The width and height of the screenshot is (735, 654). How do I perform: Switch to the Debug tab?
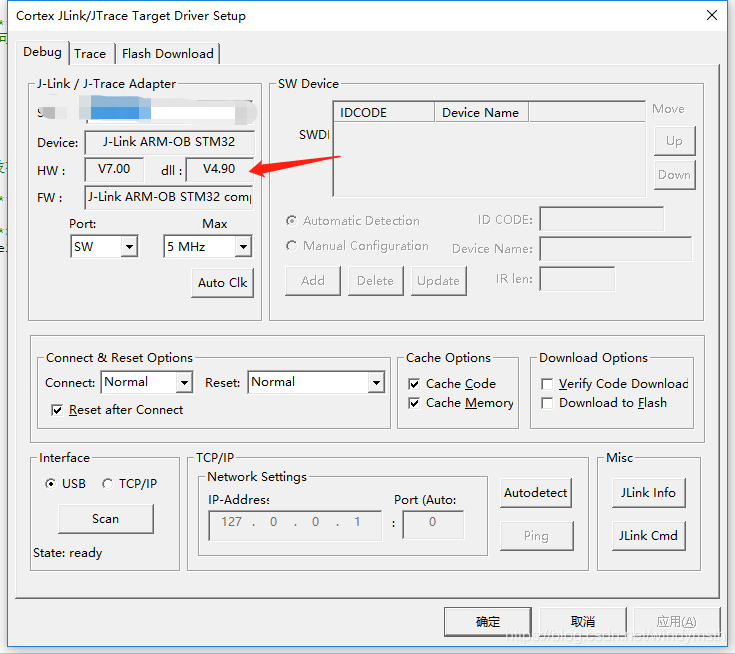pos(42,52)
